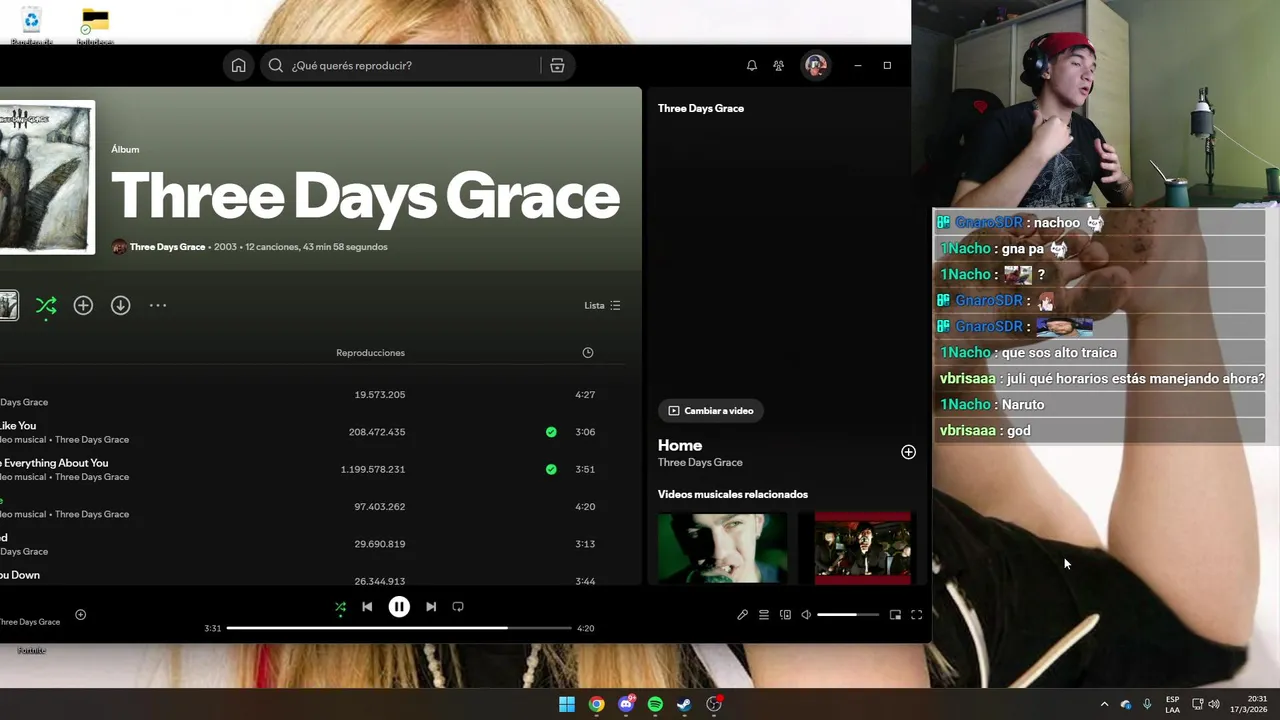1280x720 pixels.
Task: Open the red related music video thumbnail
Action: point(863,548)
